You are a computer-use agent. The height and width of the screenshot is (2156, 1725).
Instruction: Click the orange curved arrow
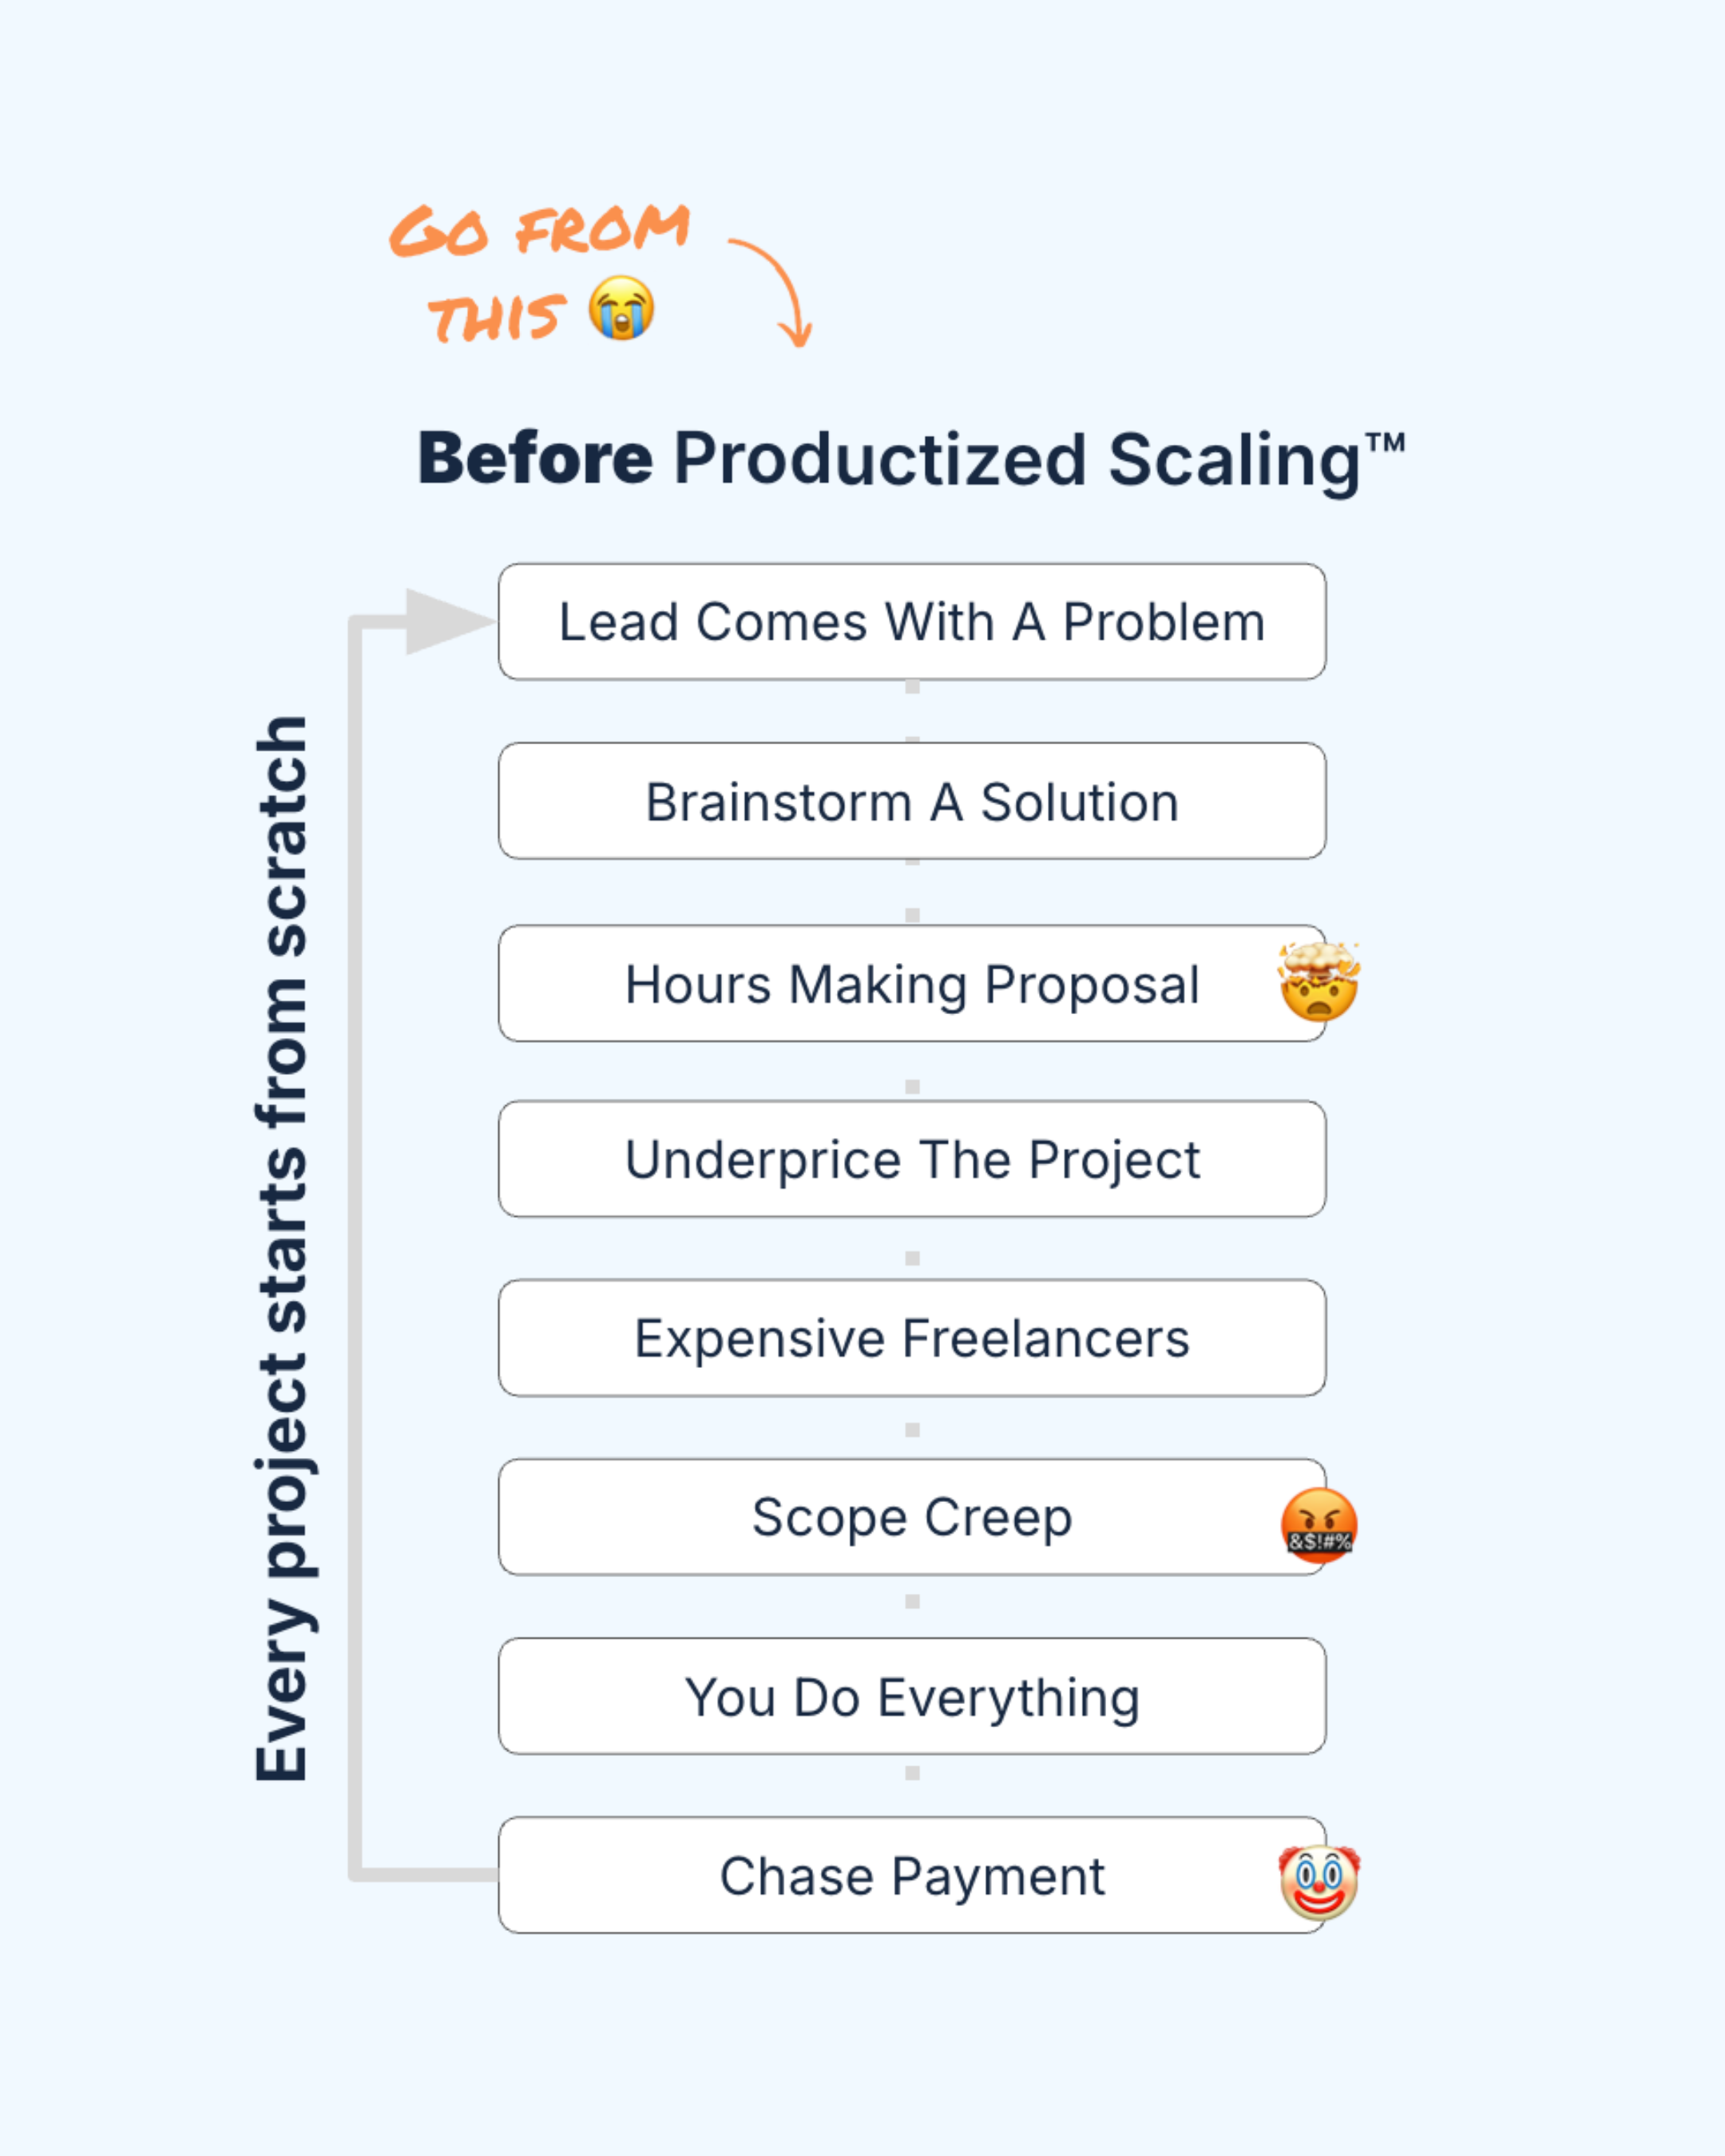click(x=777, y=287)
